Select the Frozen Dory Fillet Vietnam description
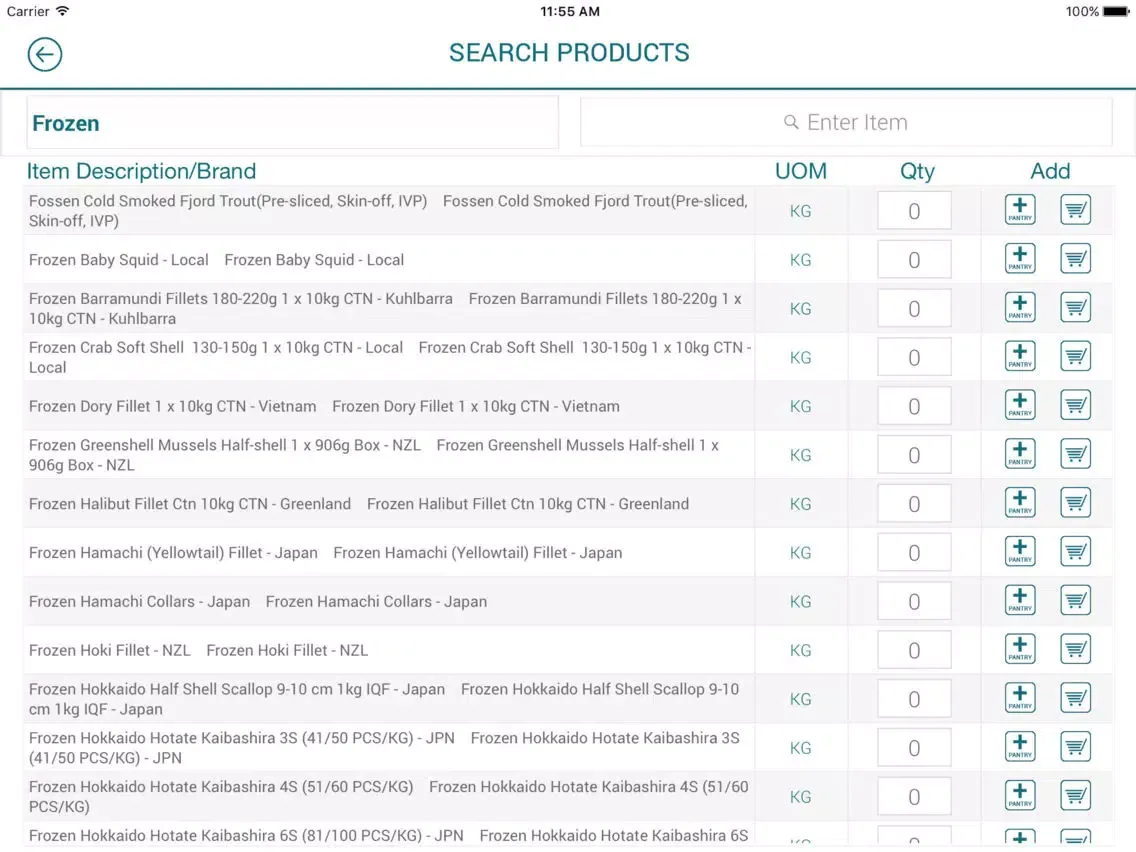 325,406
